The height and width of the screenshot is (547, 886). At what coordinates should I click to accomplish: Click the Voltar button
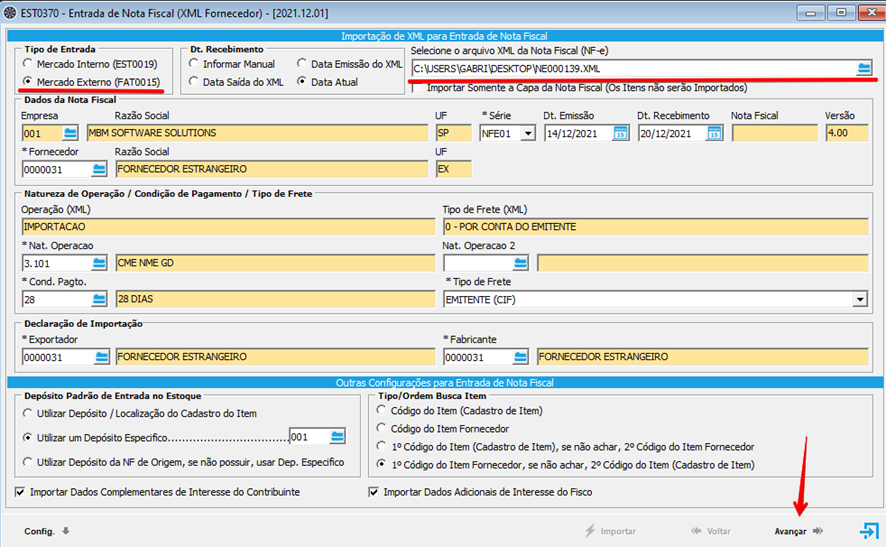click(x=711, y=531)
